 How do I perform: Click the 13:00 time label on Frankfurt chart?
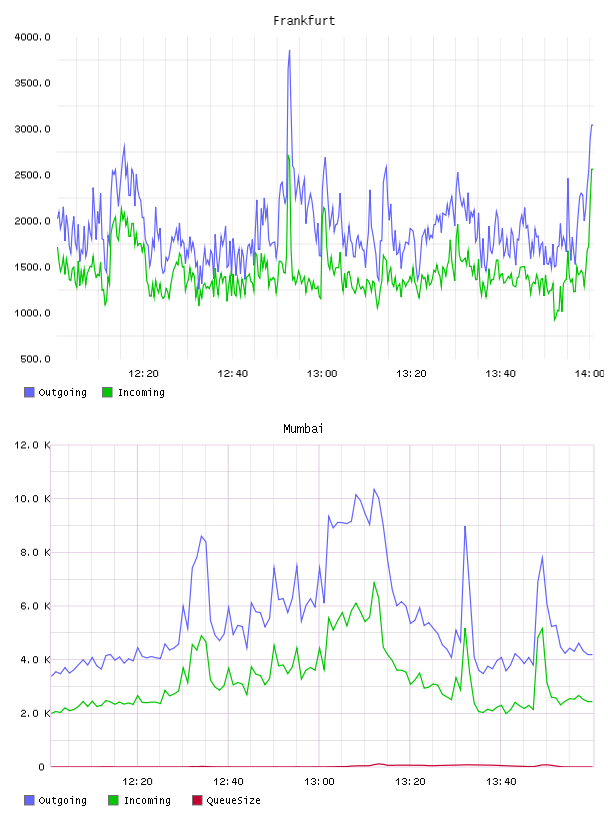(x=322, y=374)
